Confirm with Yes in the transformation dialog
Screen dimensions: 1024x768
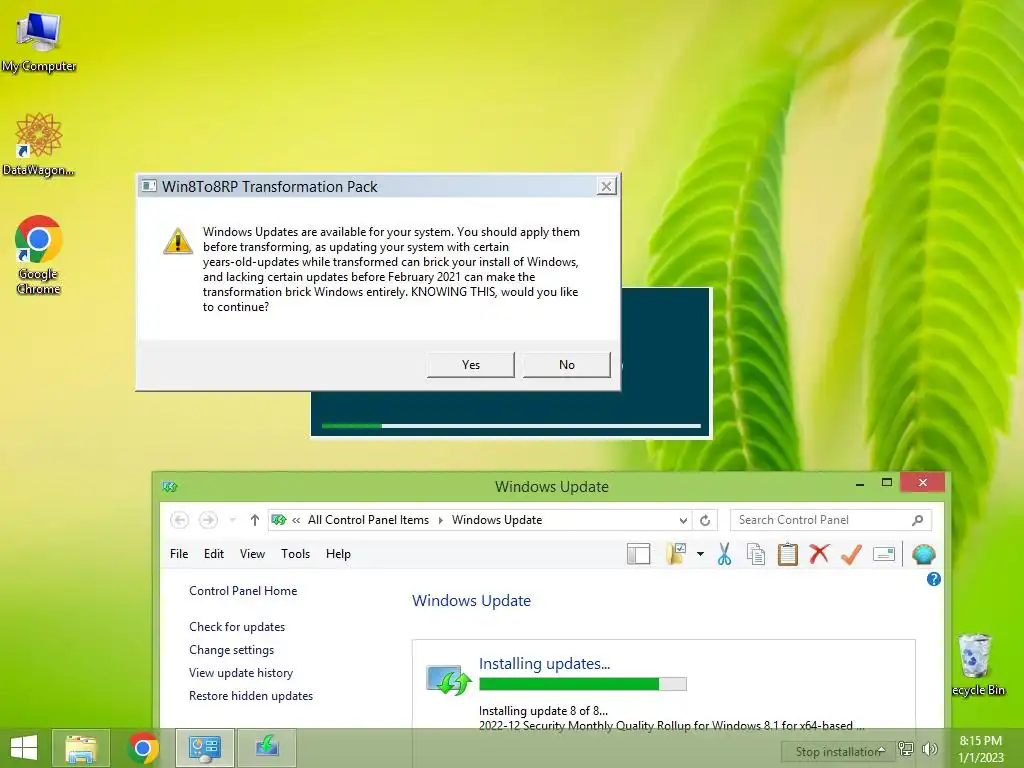(471, 364)
